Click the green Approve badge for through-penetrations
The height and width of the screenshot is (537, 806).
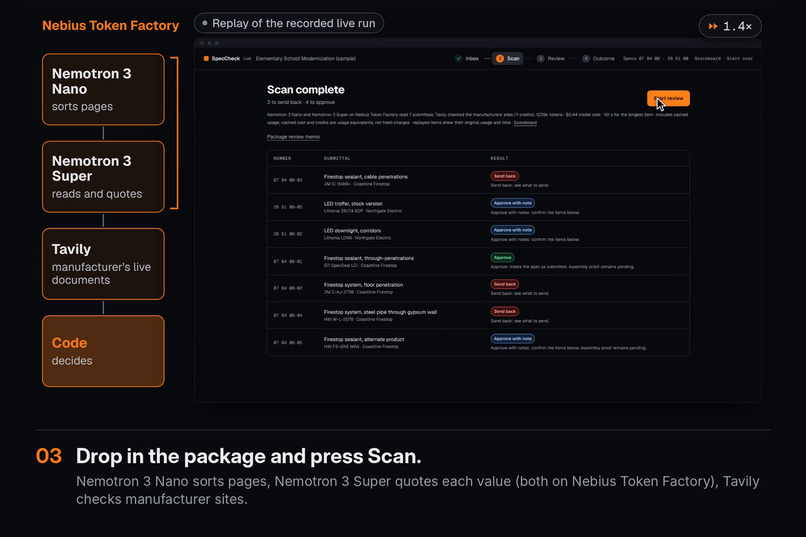(502, 257)
